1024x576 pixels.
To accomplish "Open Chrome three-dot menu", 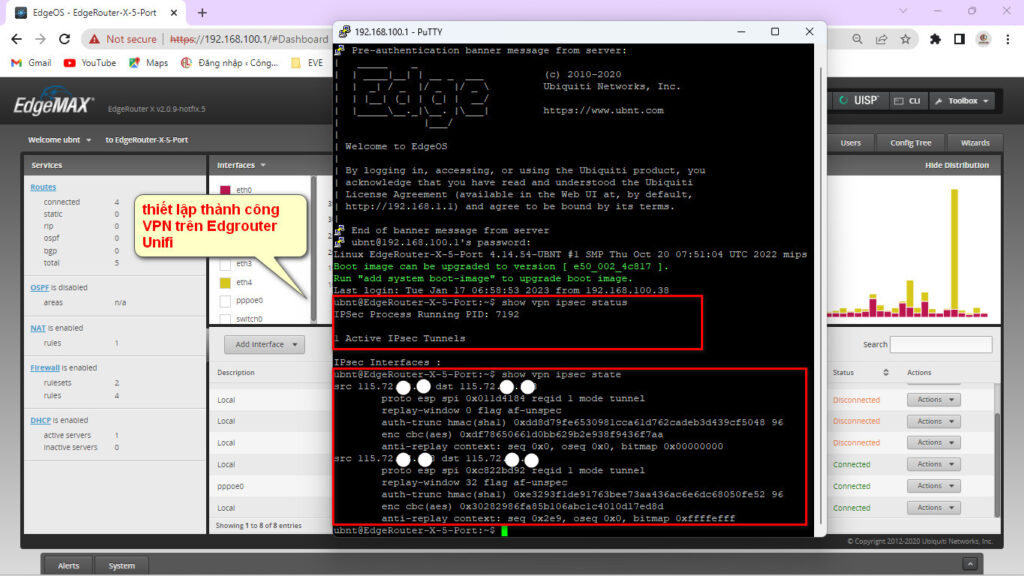I will (1009, 39).
